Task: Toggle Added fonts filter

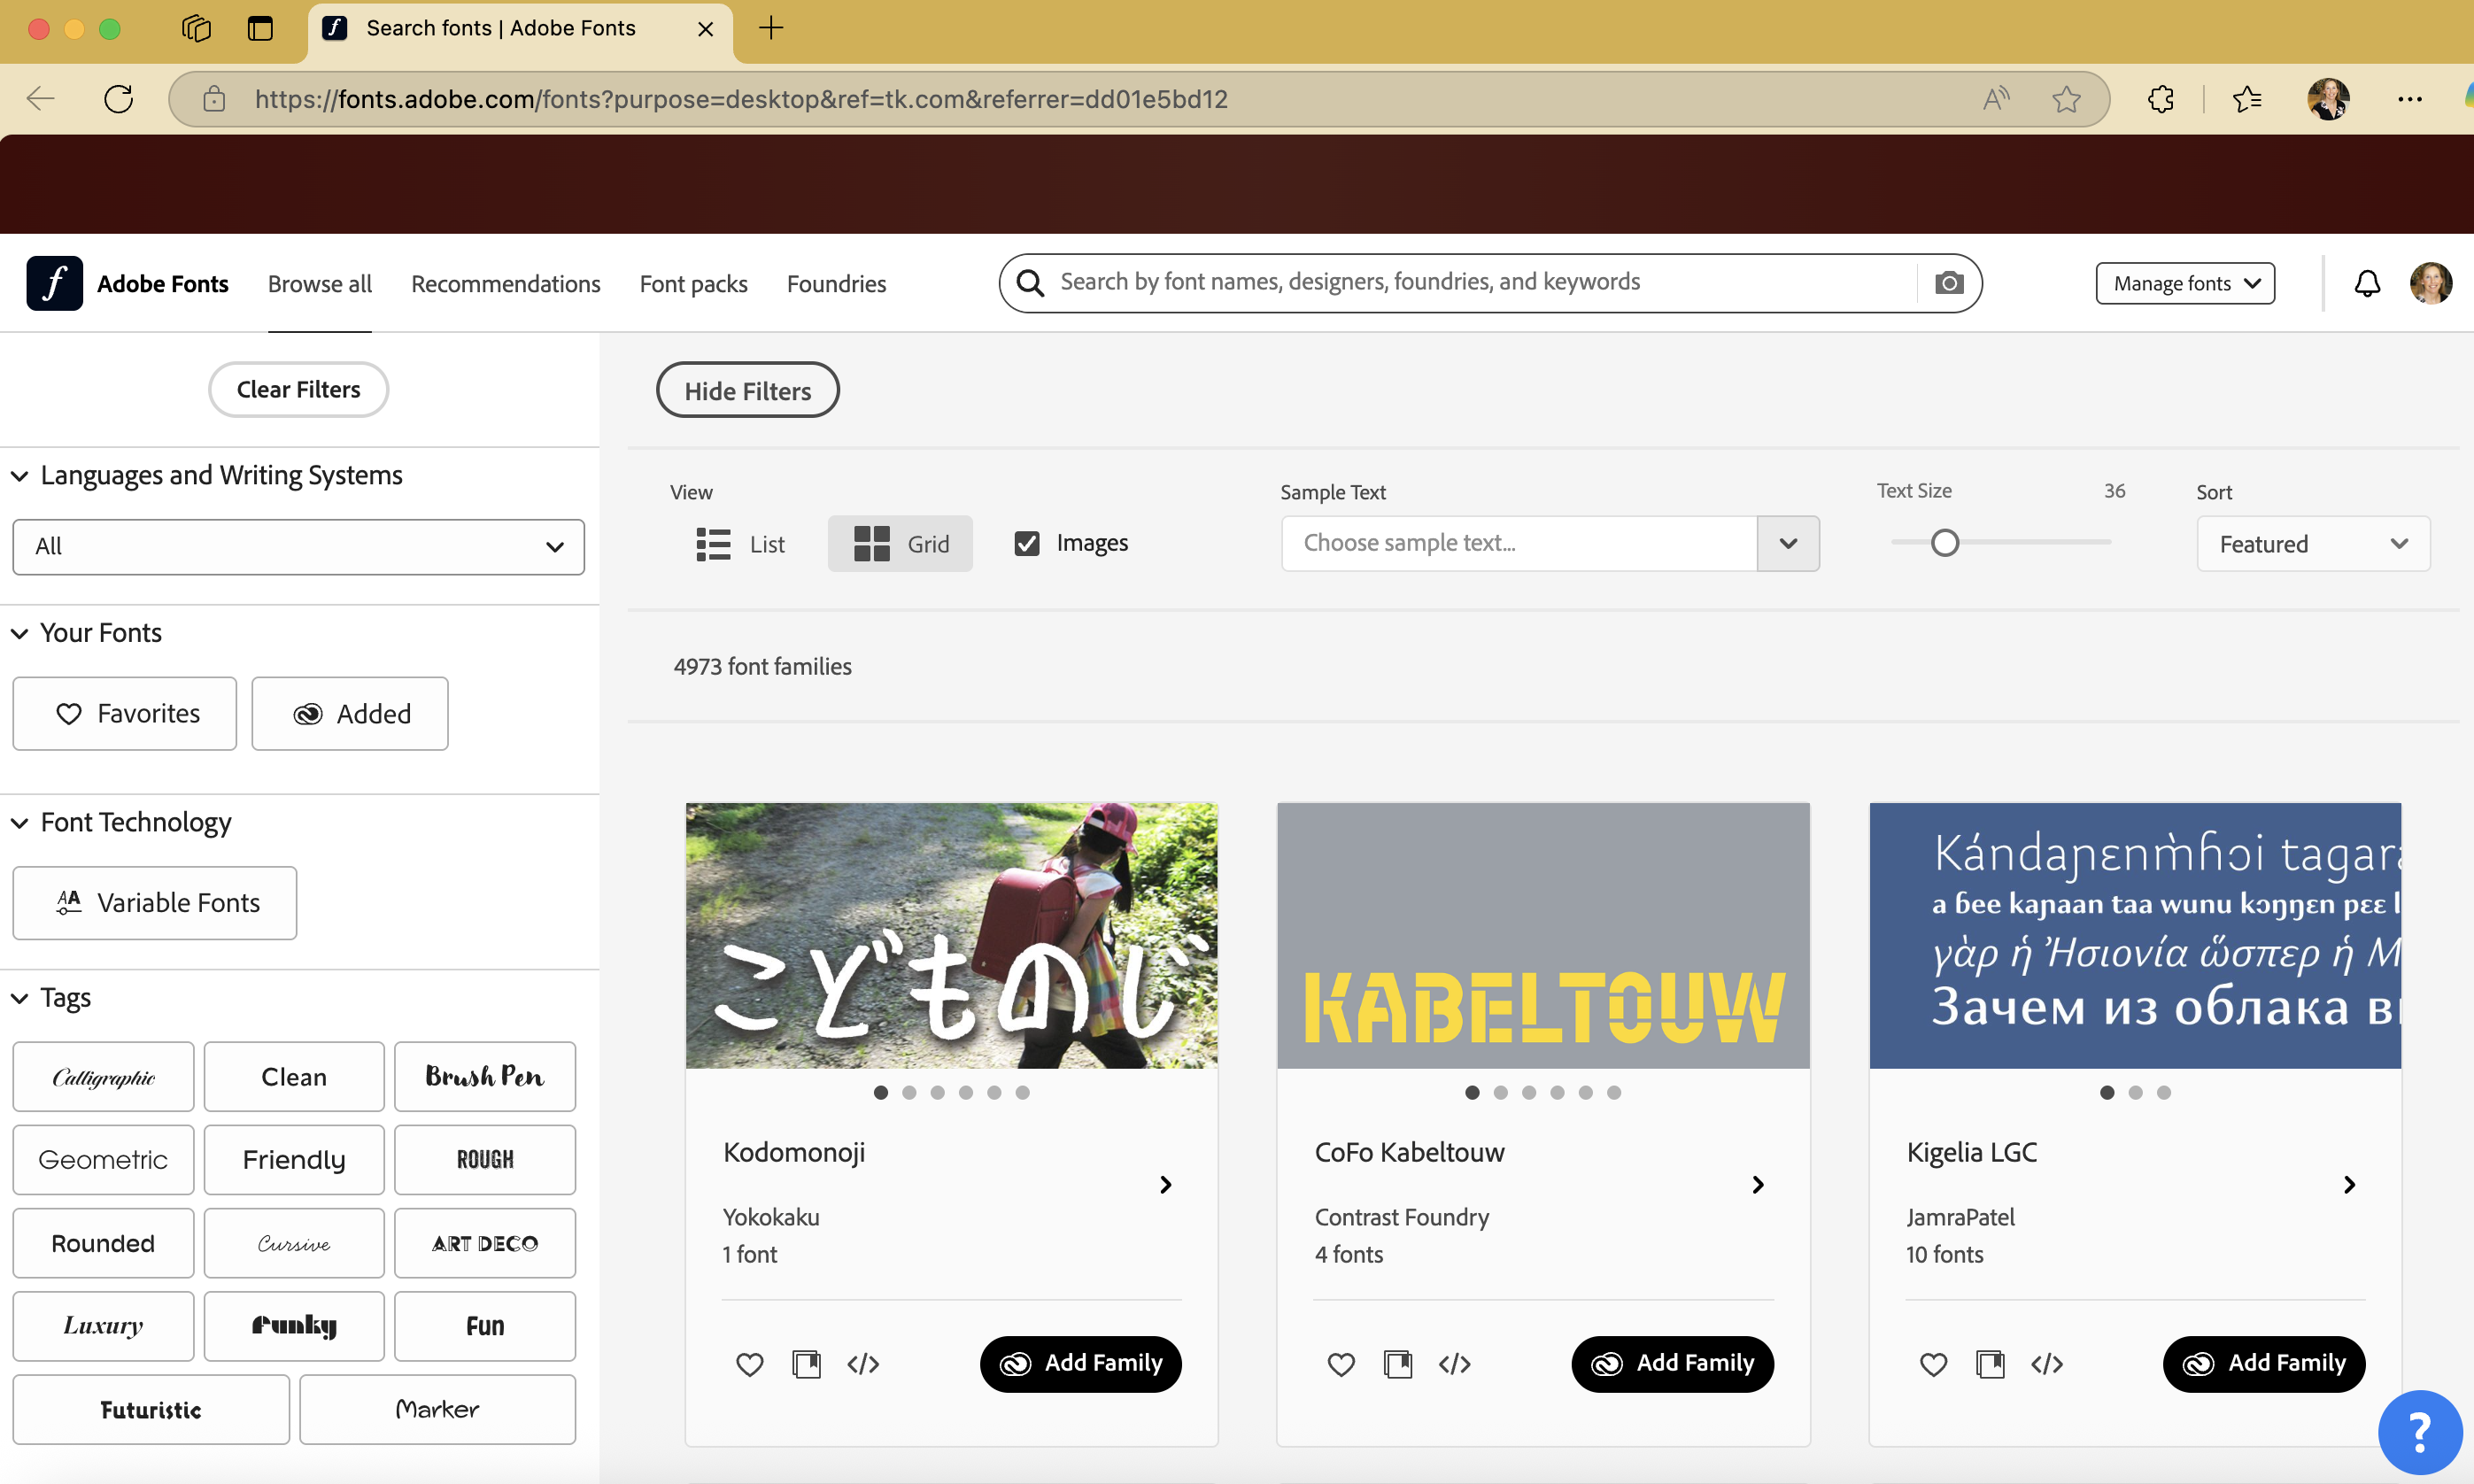Action: tap(350, 713)
